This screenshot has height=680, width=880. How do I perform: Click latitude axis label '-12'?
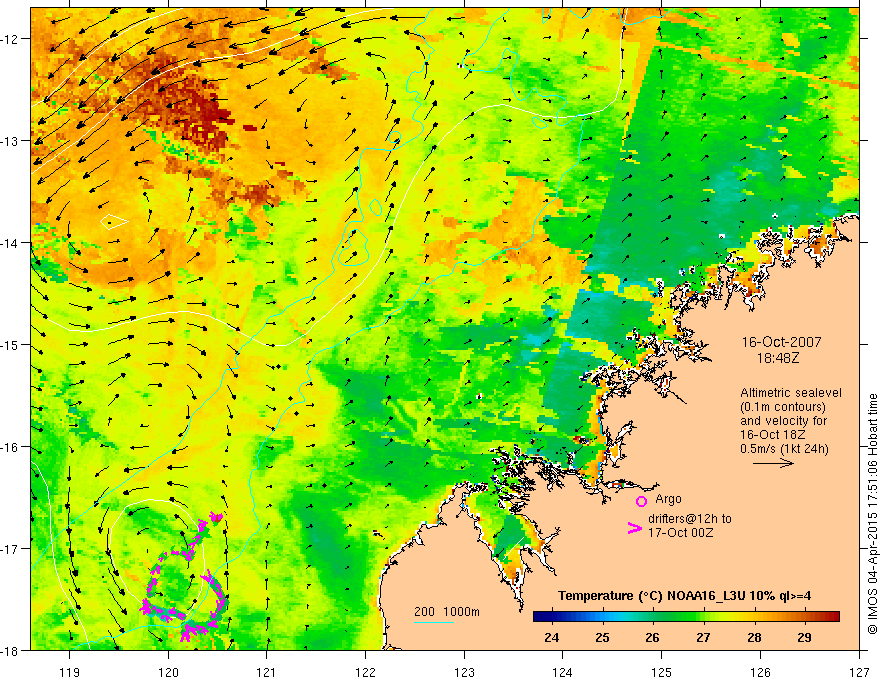pyautogui.click(x=10, y=39)
